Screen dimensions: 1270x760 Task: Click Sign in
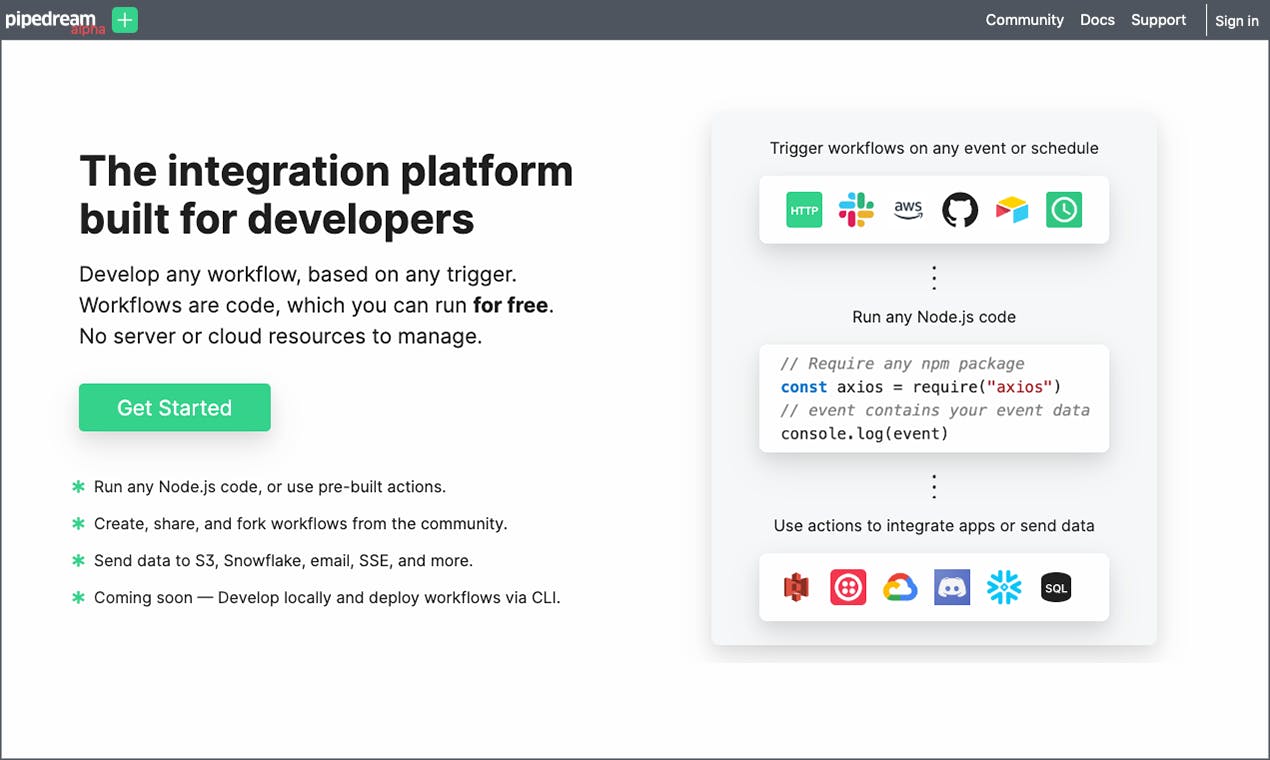tap(1237, 21)
